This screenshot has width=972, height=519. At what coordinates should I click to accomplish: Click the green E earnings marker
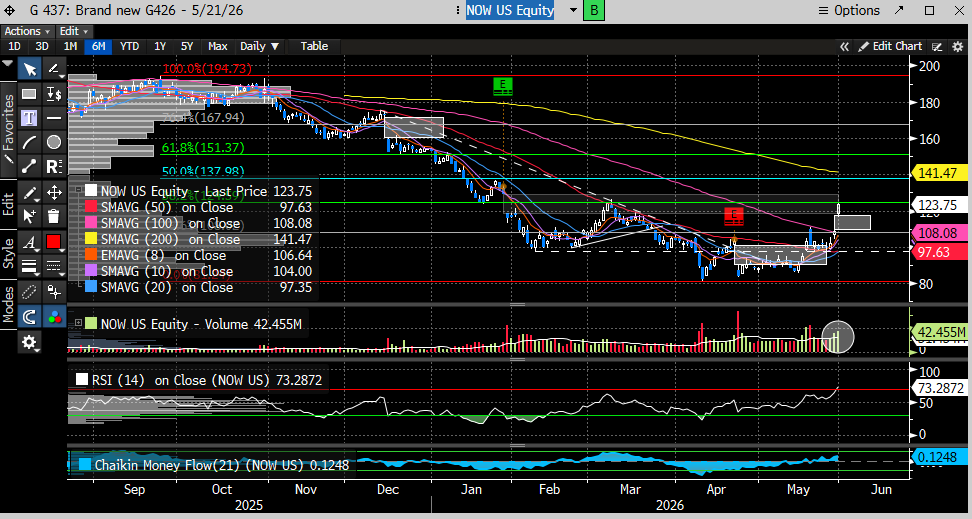click(503, 86)
